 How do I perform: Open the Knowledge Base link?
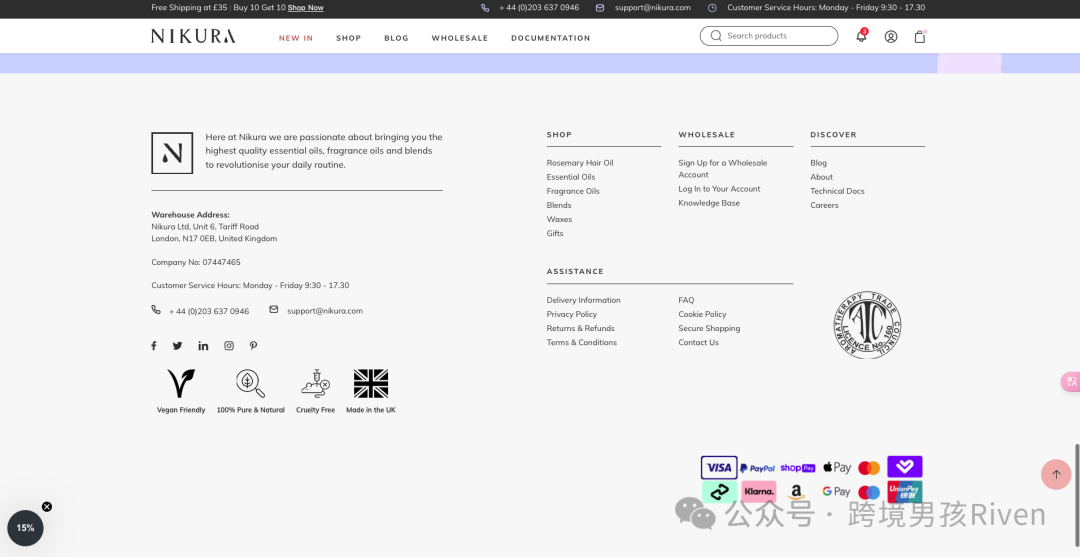709,203
